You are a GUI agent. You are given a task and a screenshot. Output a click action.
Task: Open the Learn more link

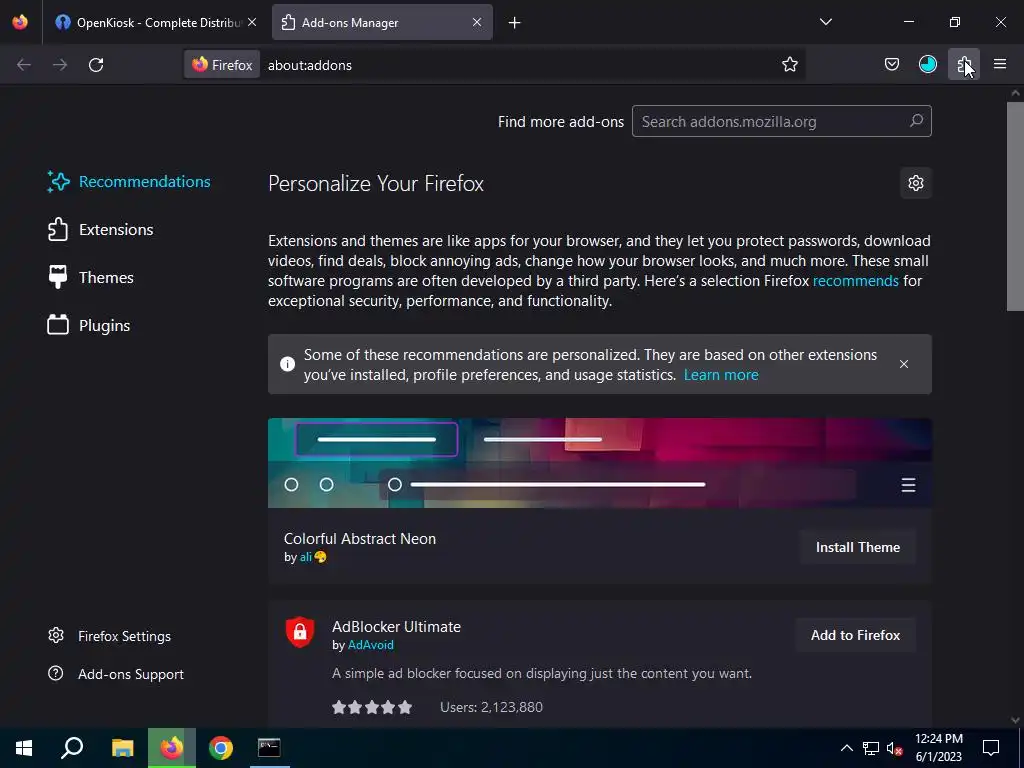(721, 375)
